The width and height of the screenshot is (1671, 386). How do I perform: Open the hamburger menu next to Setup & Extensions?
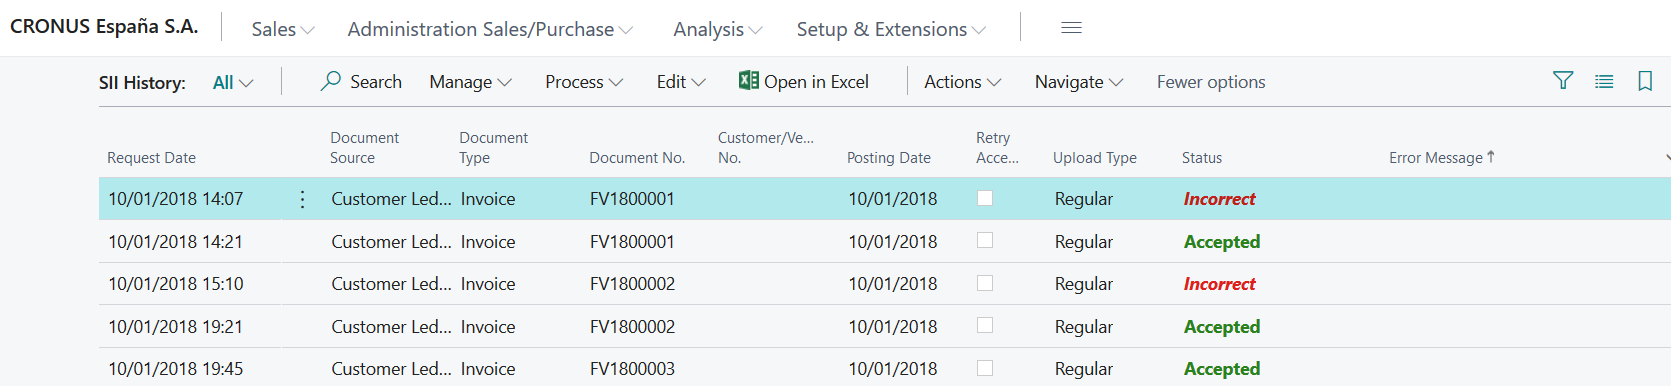tap(1071, 28)
